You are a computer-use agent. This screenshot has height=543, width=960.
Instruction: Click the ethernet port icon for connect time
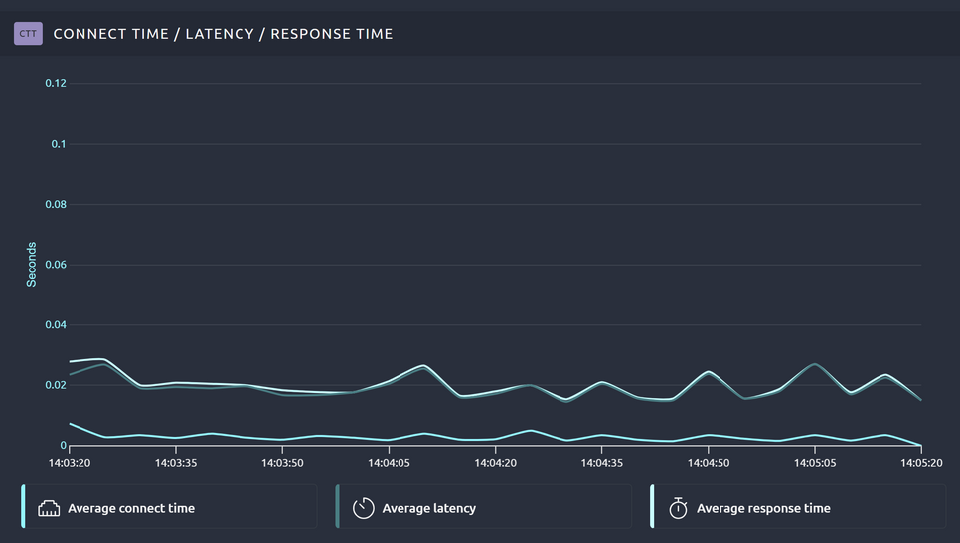coord(50,508)
